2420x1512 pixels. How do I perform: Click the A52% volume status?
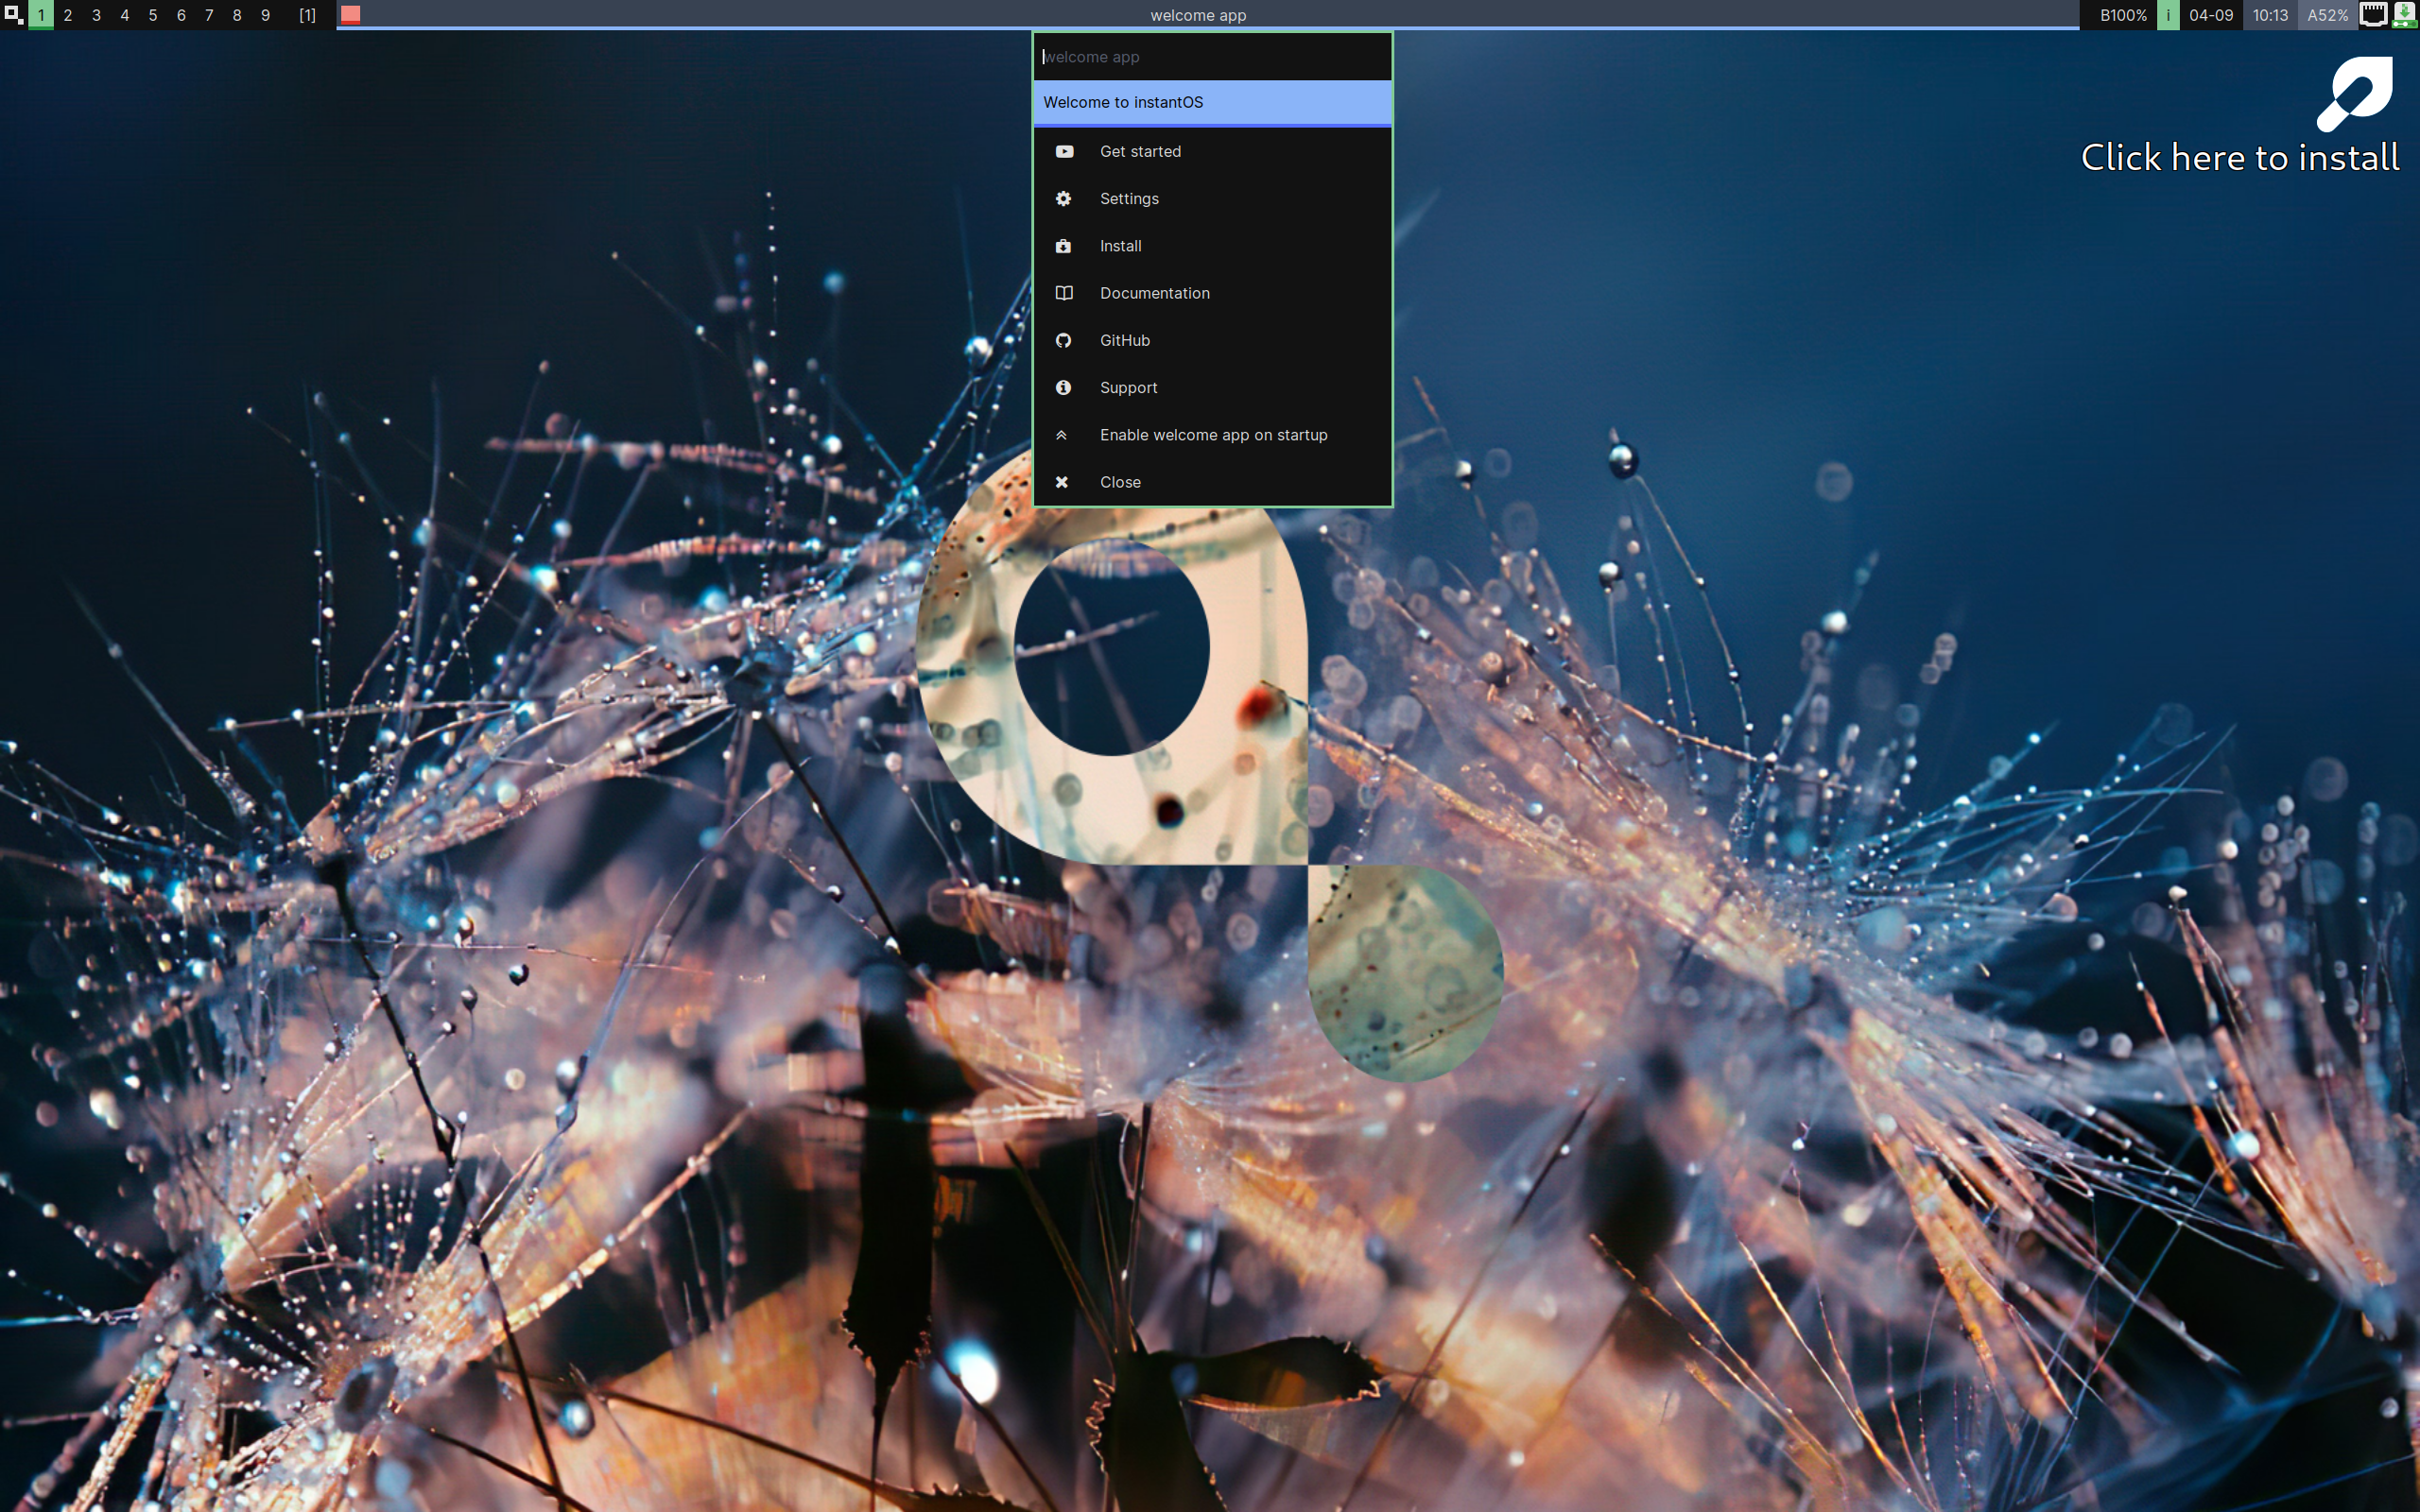click(2327, 14)
